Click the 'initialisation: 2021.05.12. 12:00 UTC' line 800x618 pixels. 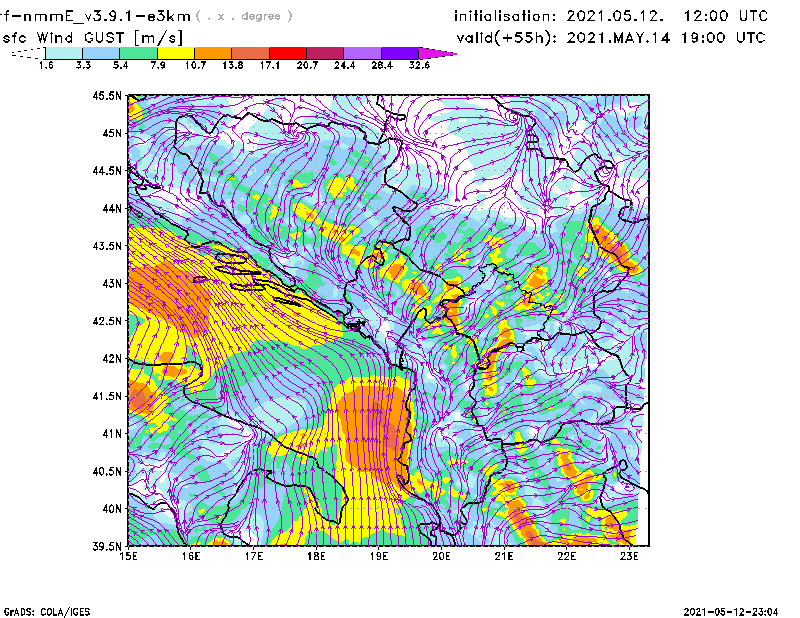[x=611, y=16]
